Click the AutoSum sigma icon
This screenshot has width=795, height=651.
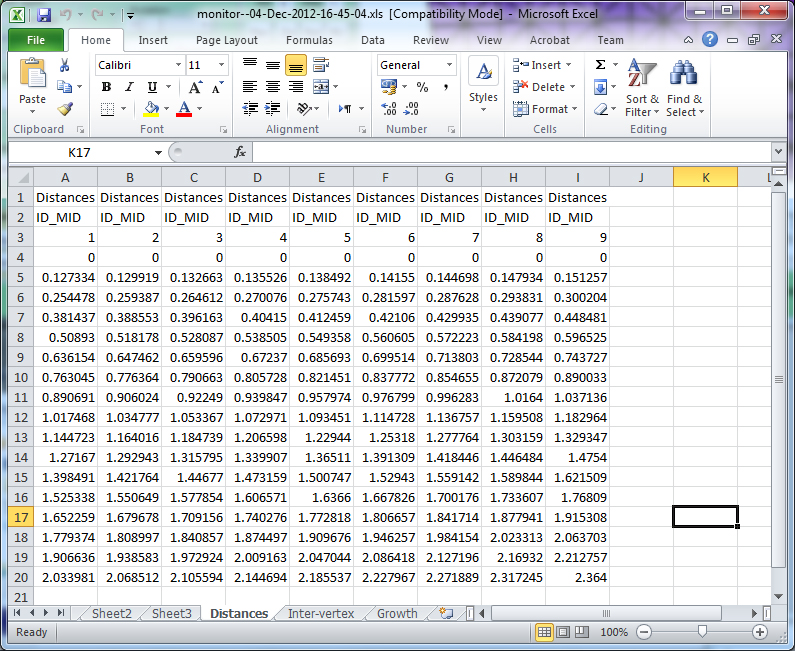tap(600, 65)
